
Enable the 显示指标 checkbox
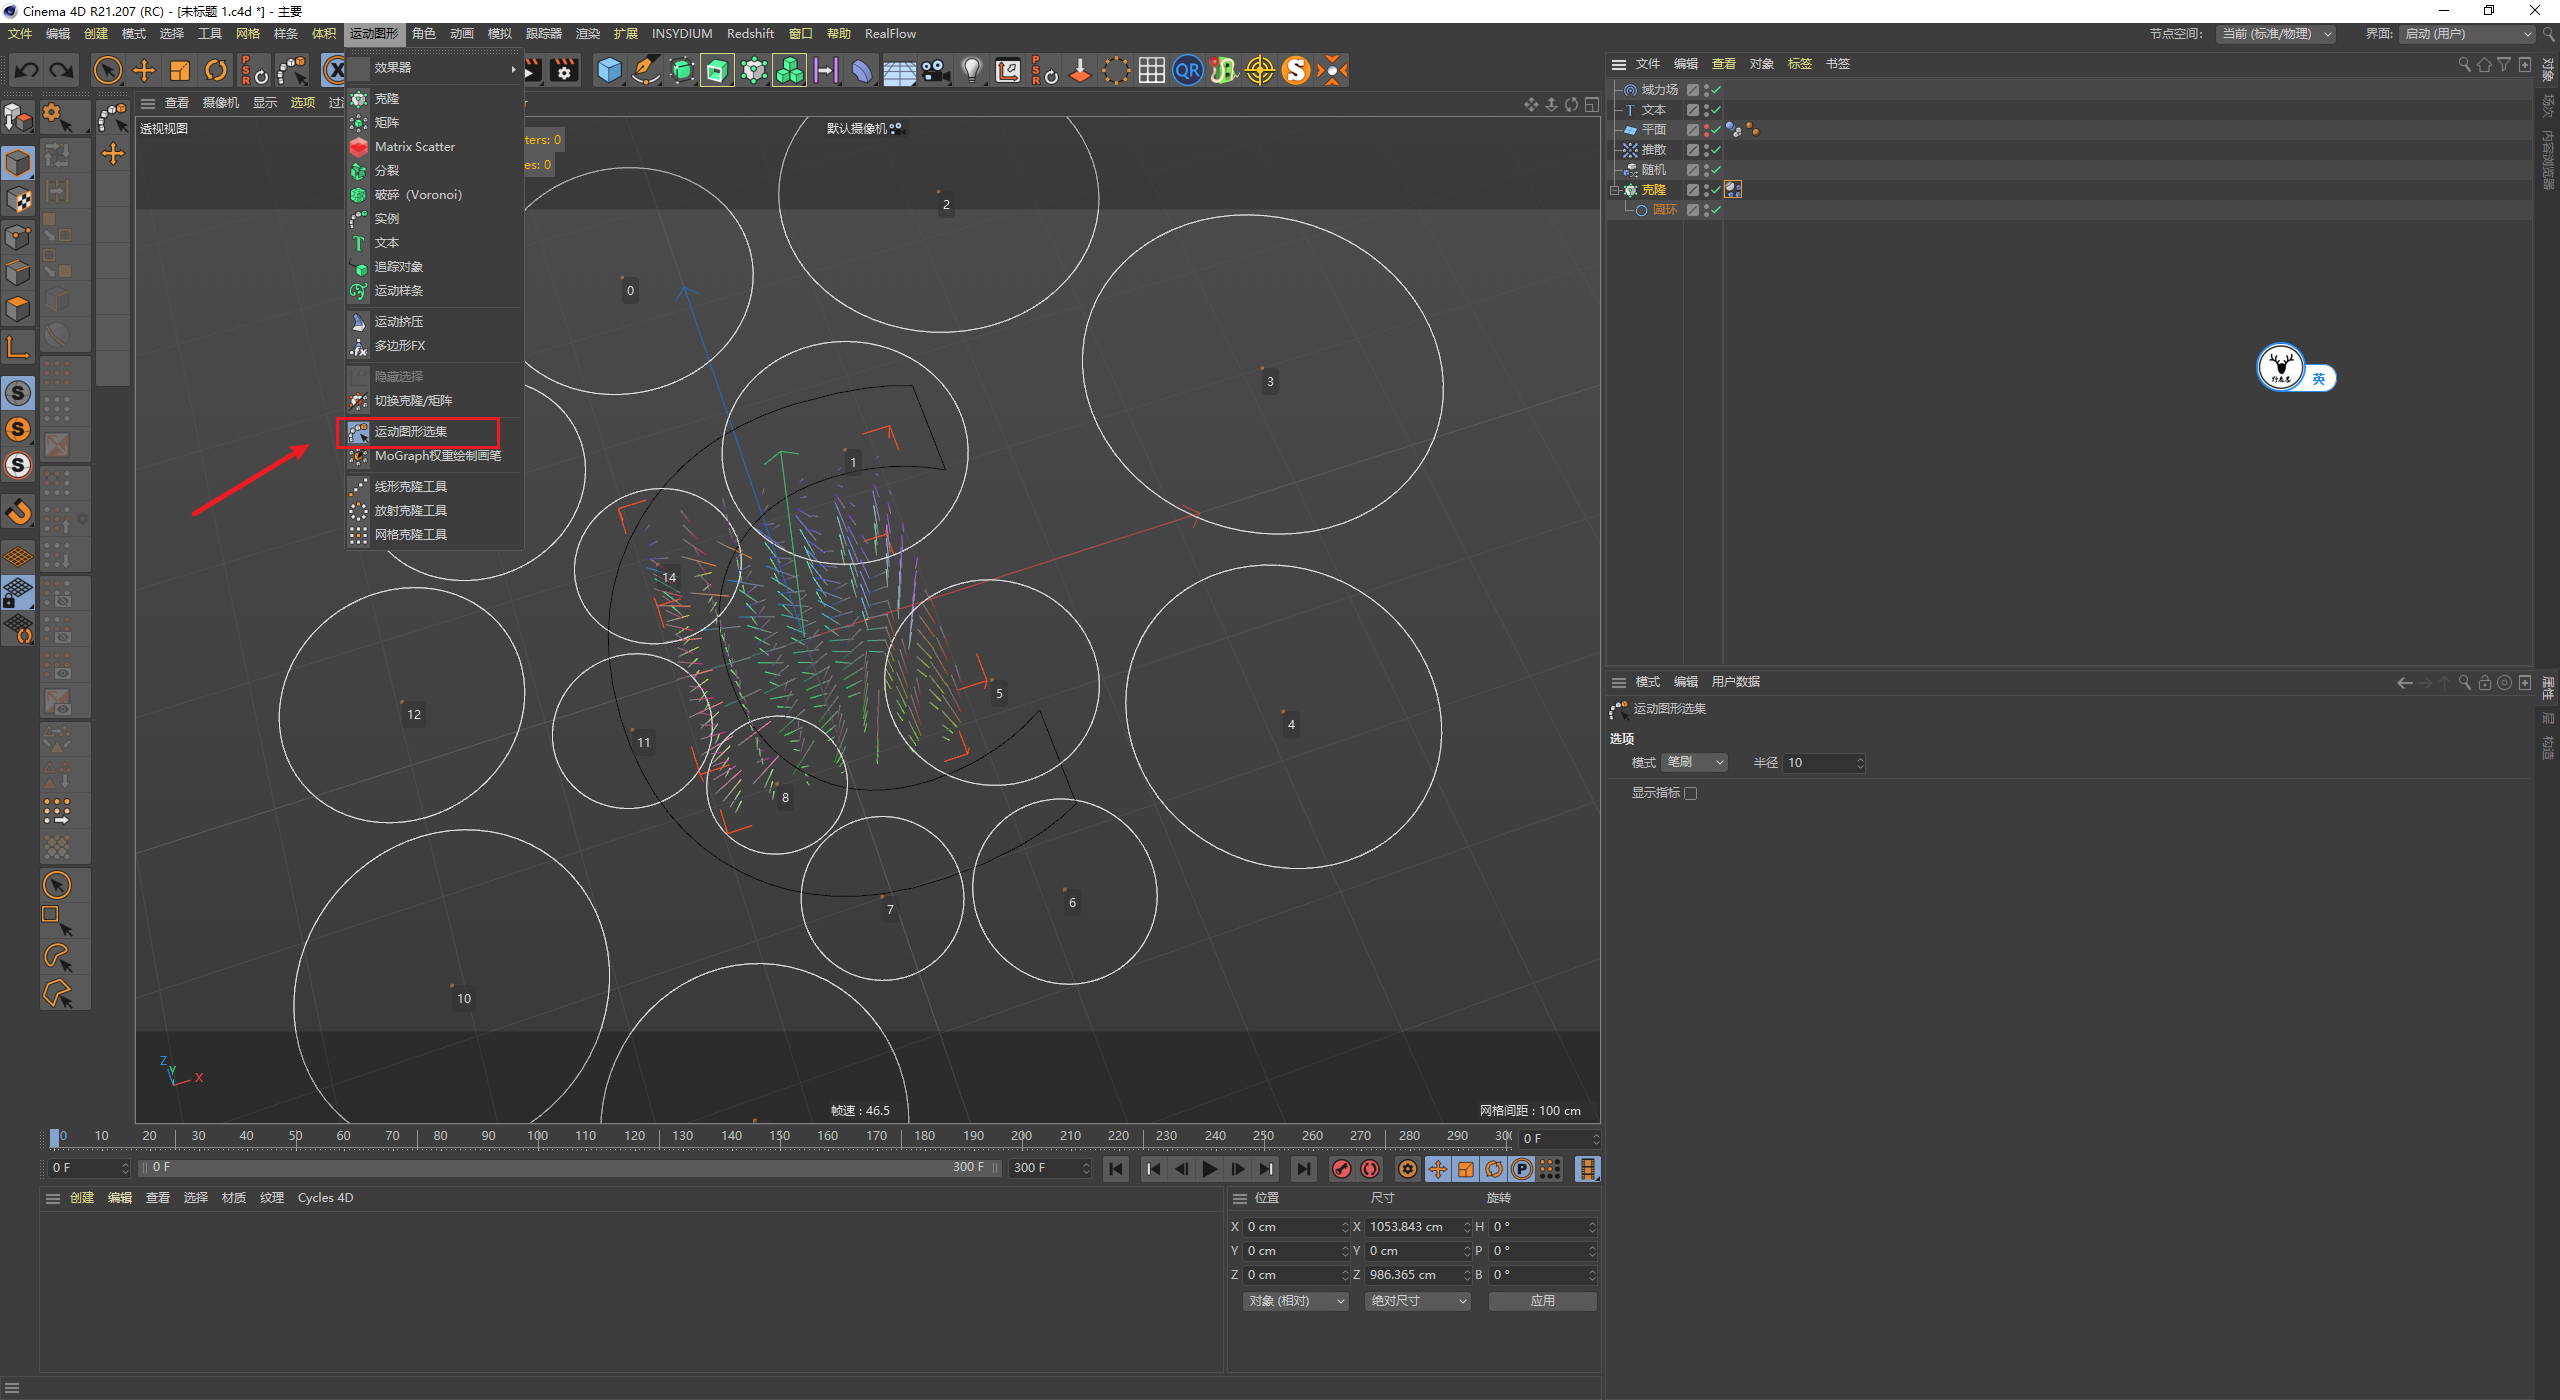1691,793
